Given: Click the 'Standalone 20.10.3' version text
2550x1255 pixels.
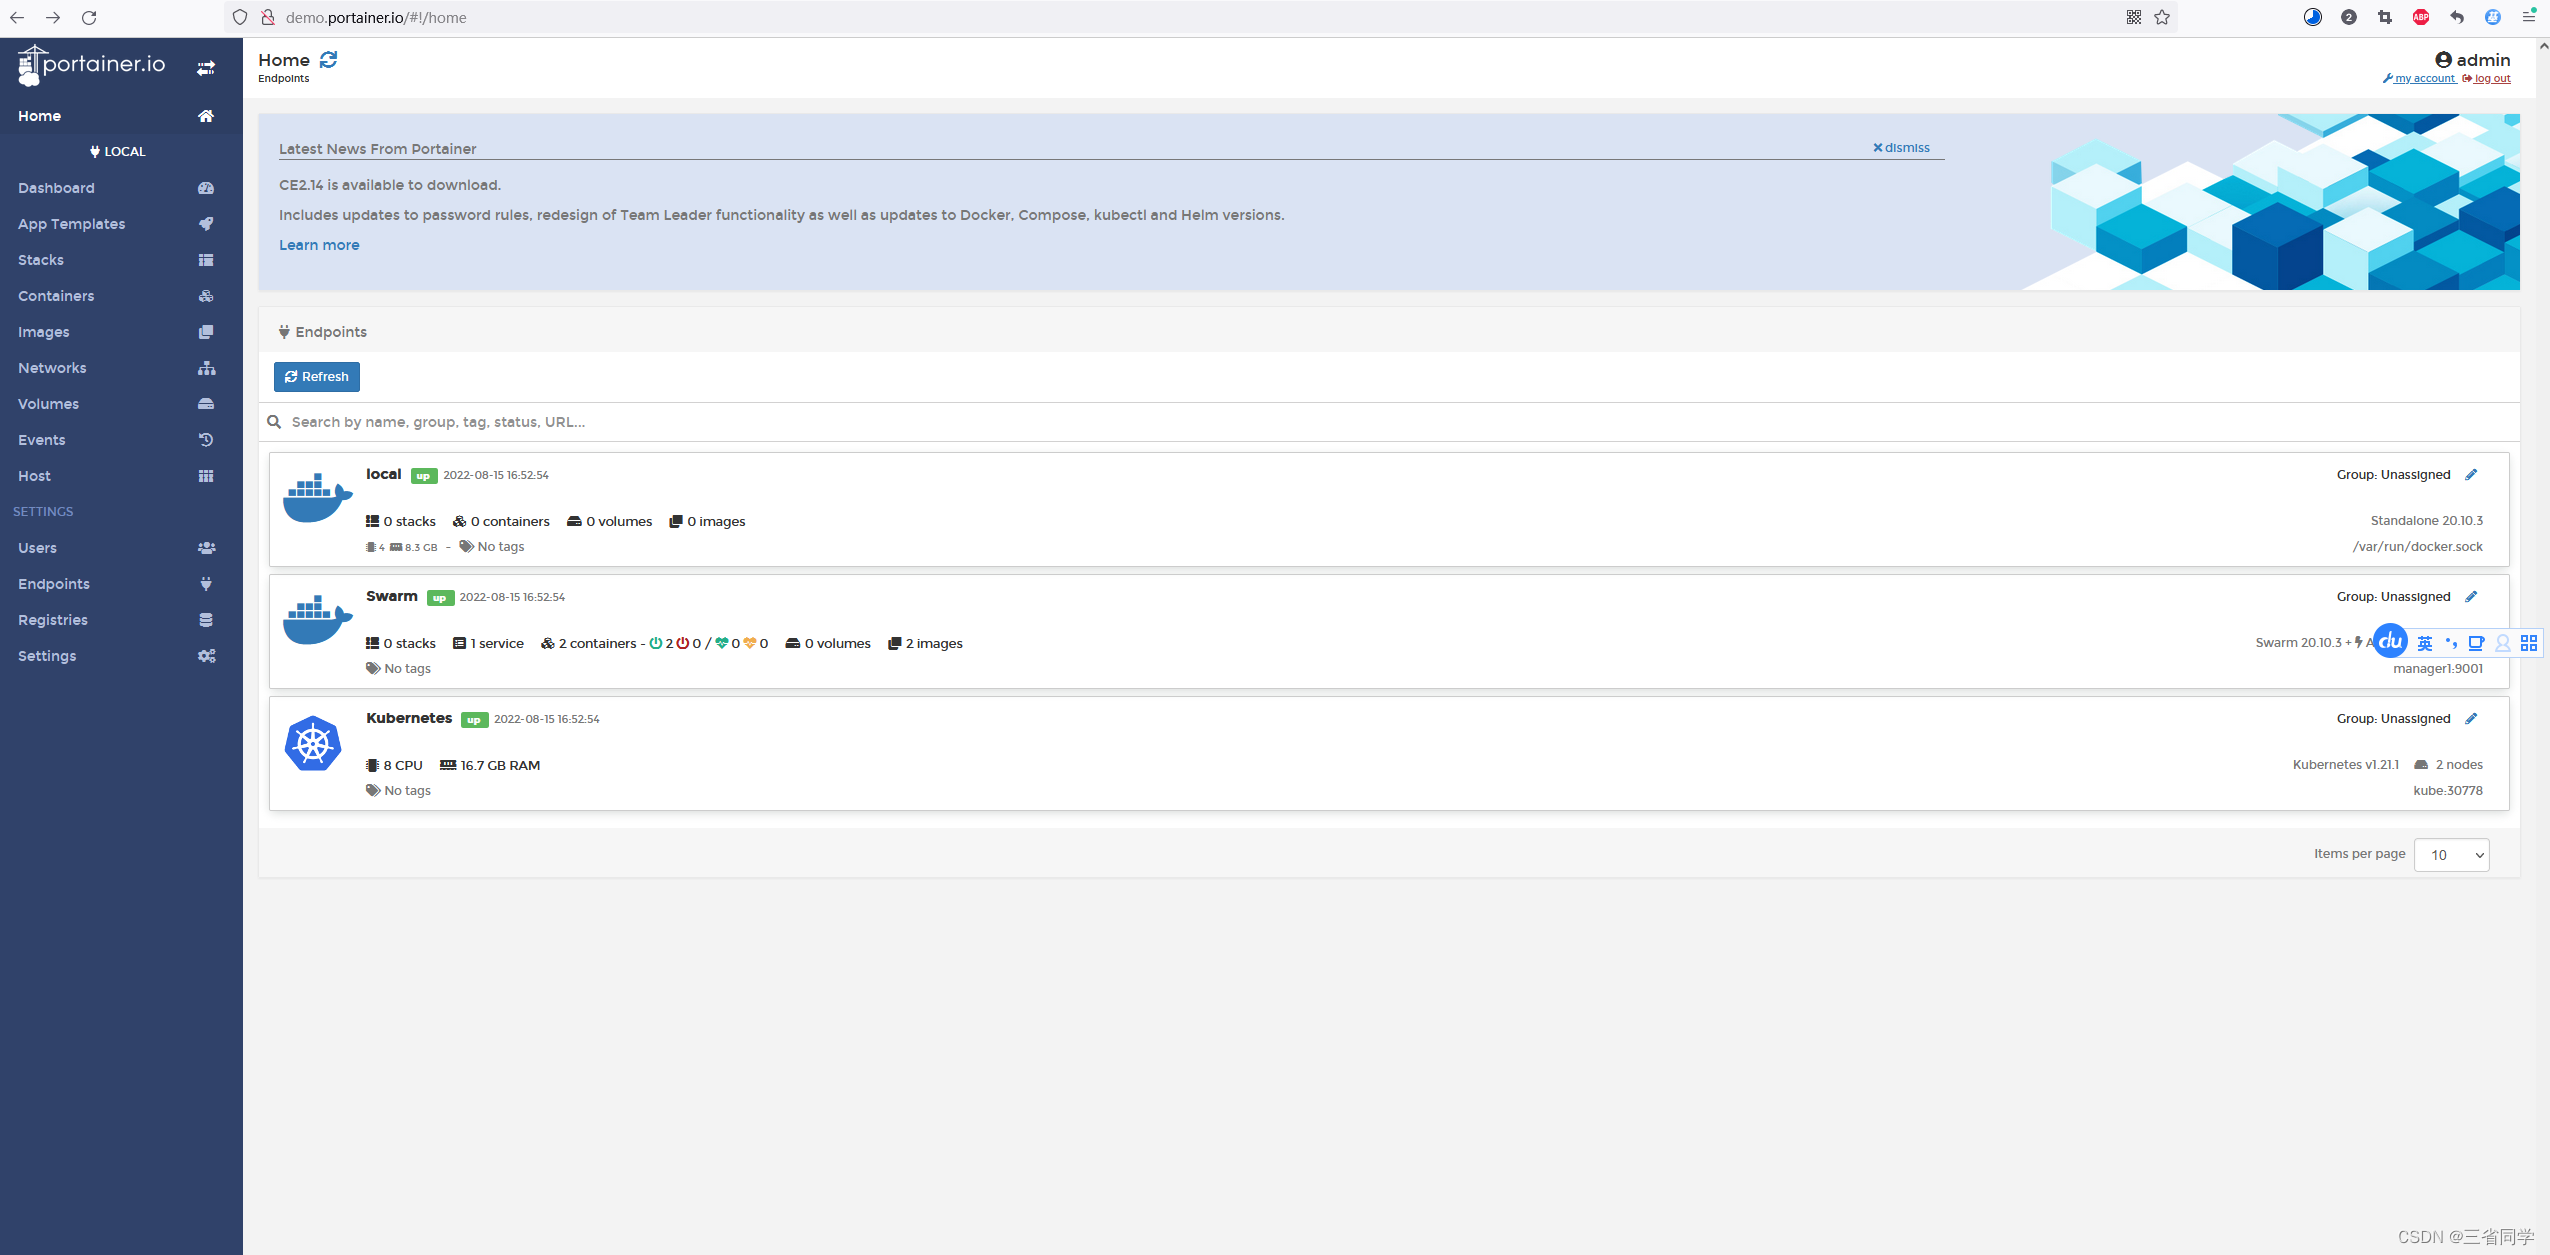Looking at the screenshot, I should click(x=2427, y=521).
